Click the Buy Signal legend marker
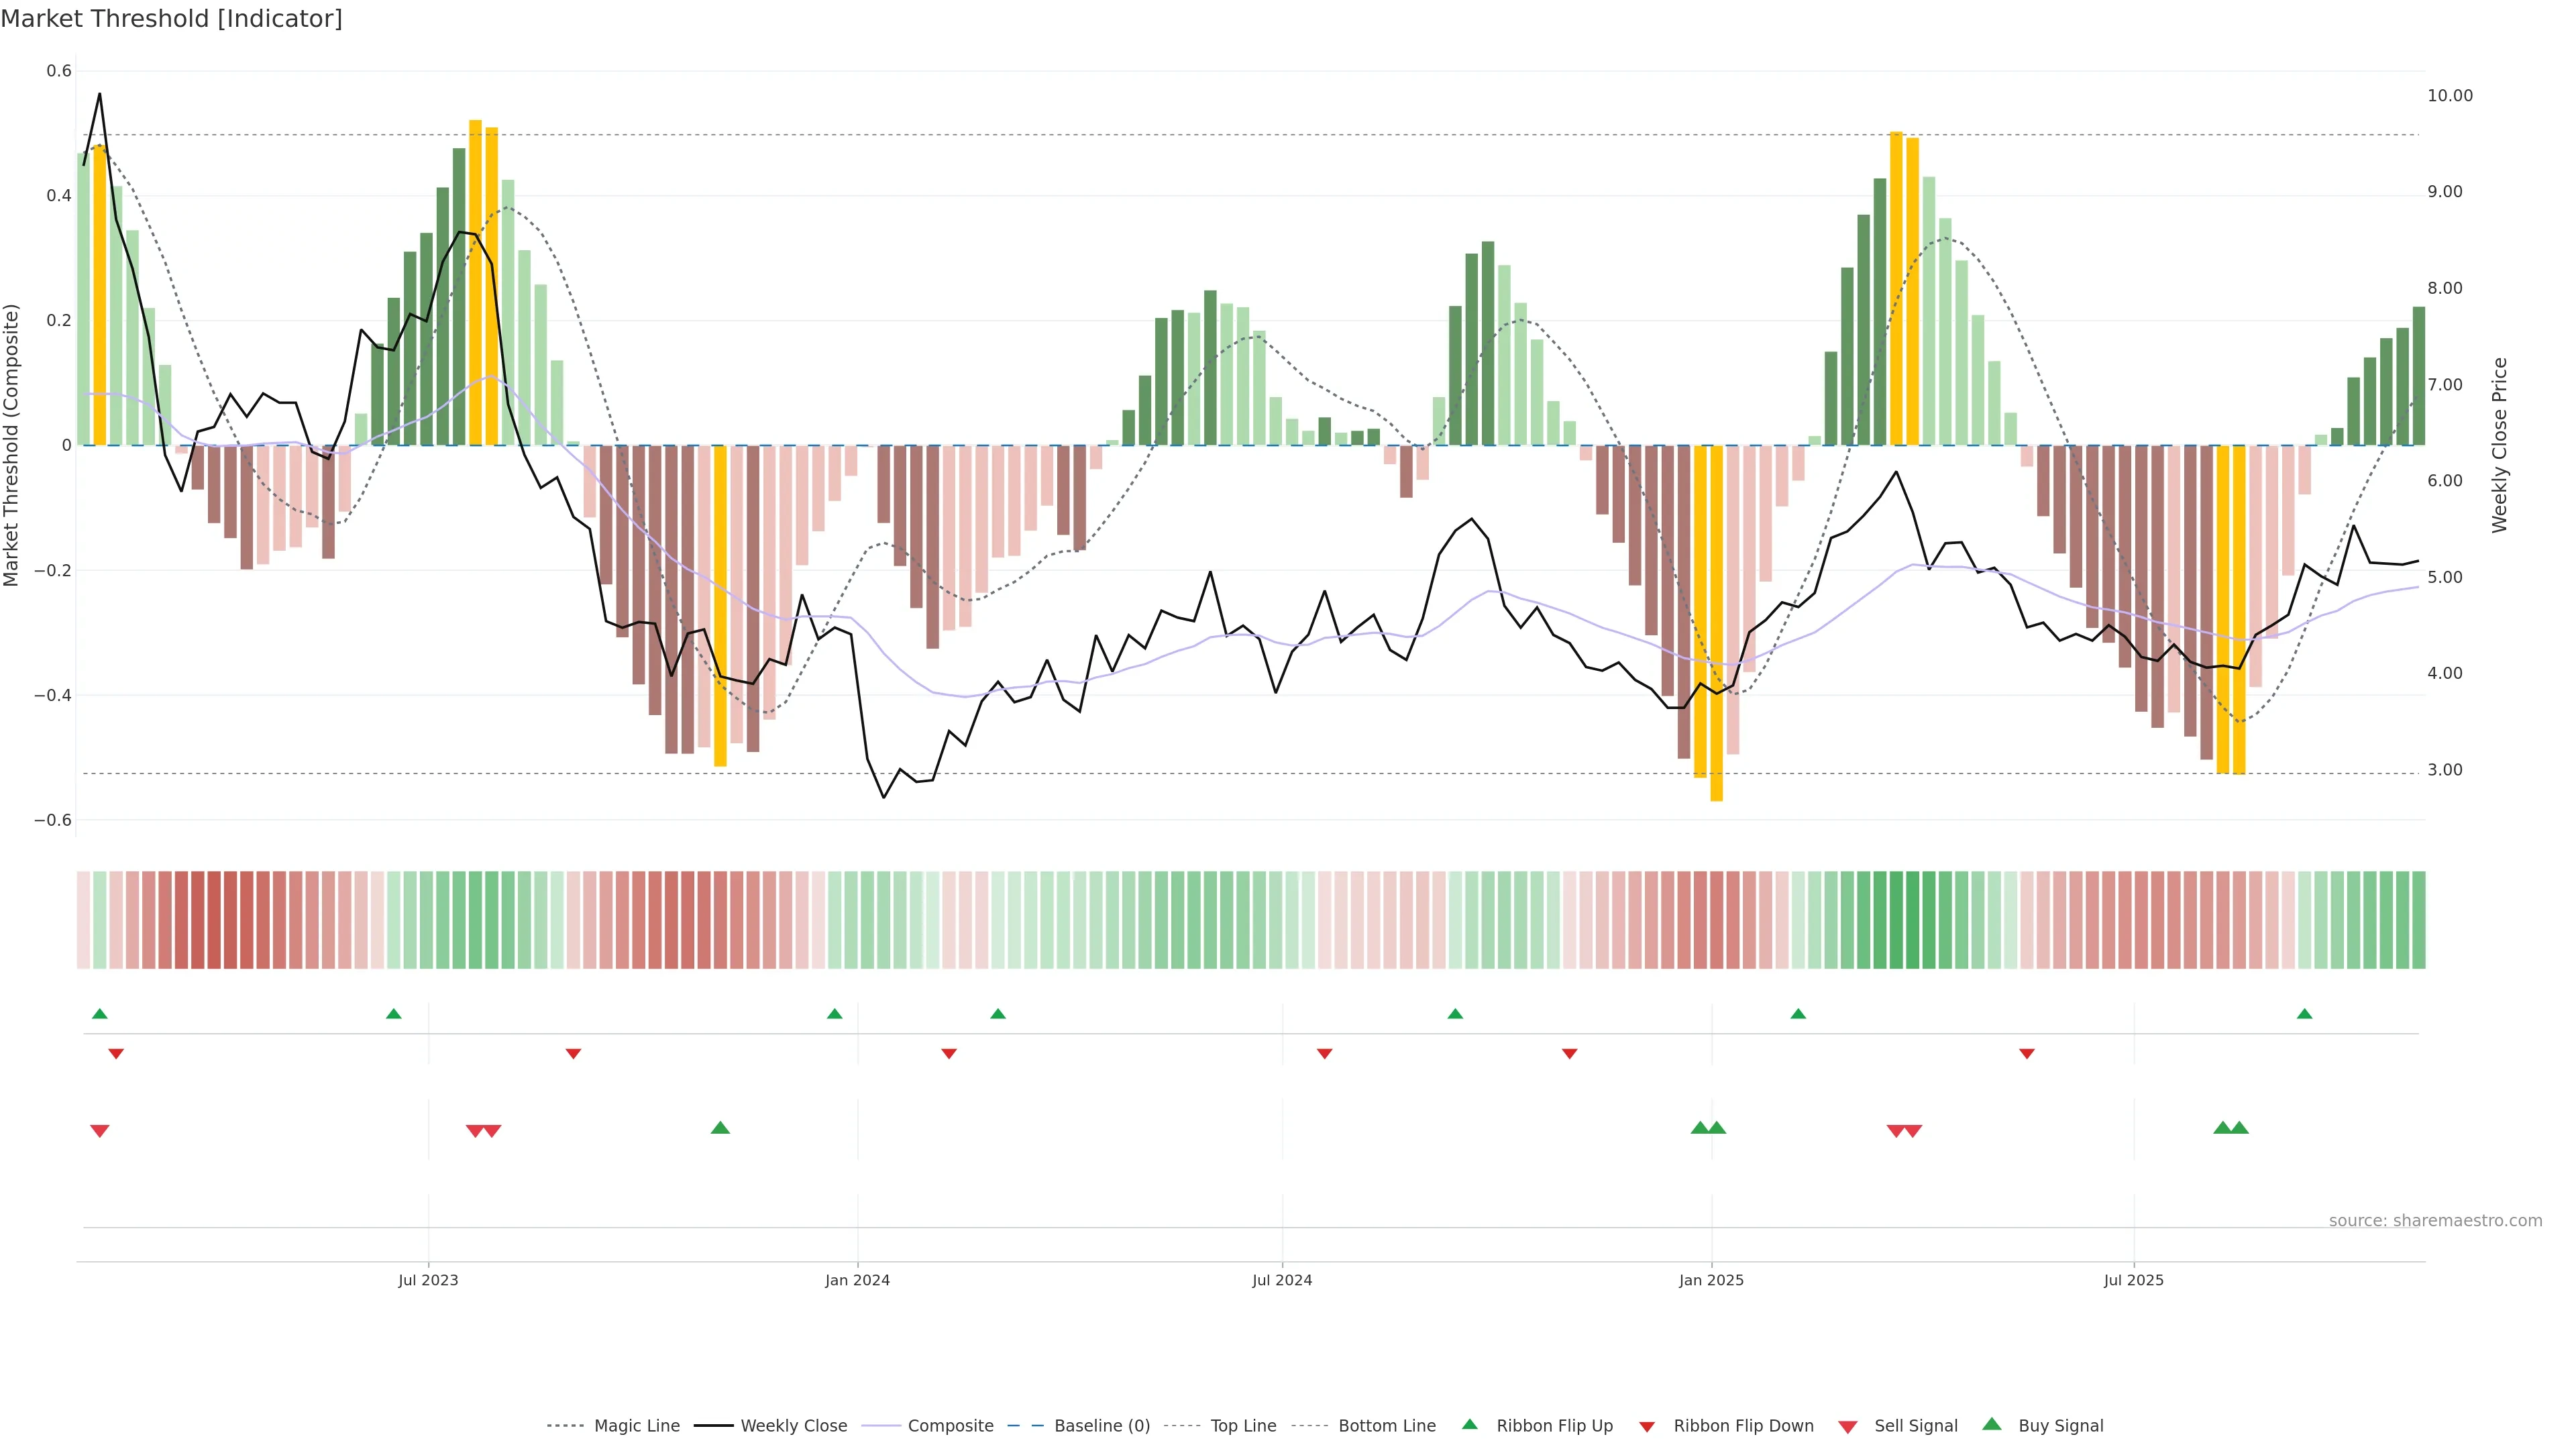The image size is (2576, 1449). [1992, 1424]
